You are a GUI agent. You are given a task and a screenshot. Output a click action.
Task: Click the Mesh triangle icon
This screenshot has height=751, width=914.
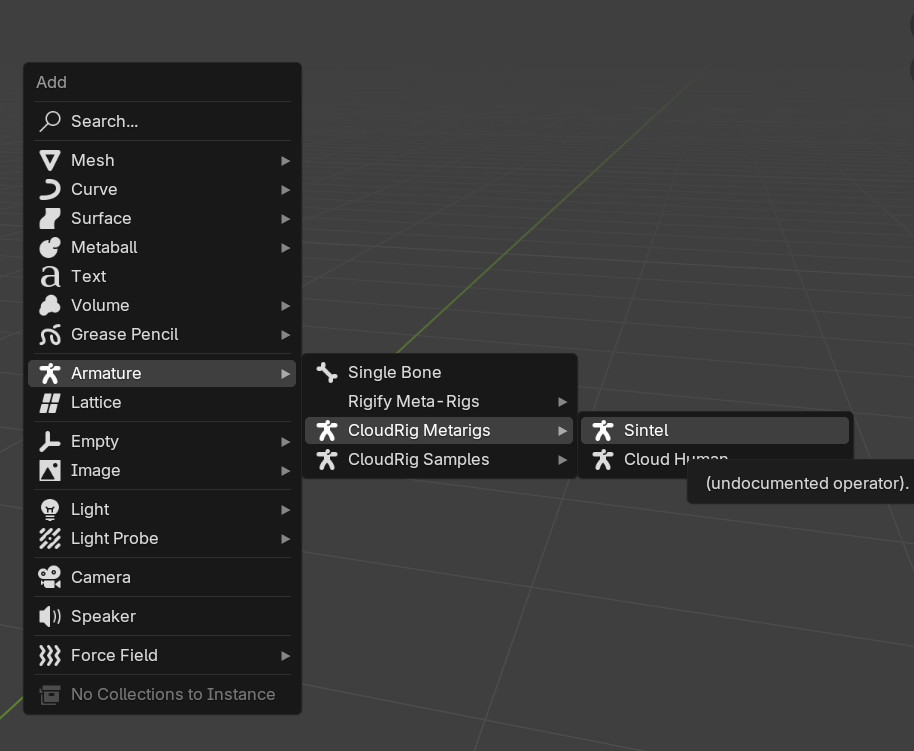click(x=50, y=160)
